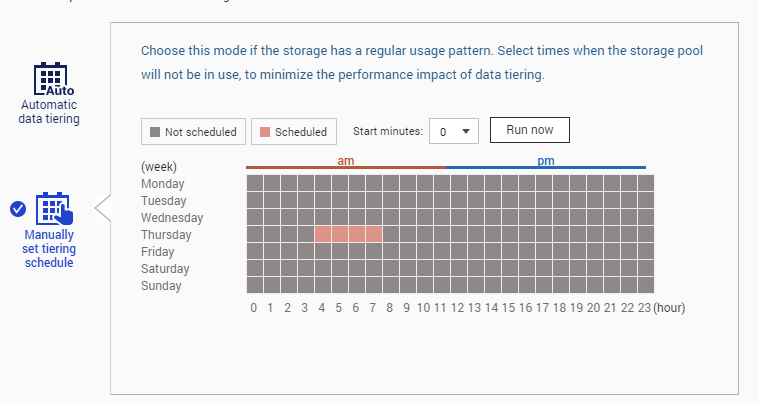Click the Manually set tiering schedule icon
This screenshot has width=759, height=403.
(x=53, y=209)
